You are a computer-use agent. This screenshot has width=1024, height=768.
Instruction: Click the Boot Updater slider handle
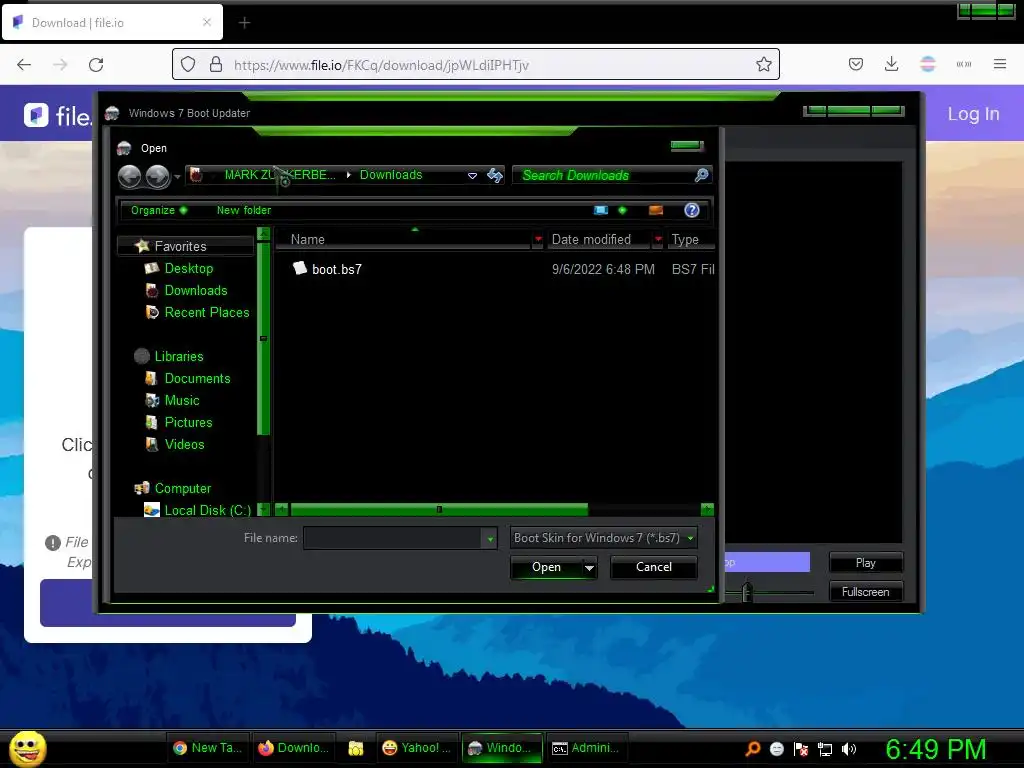(x=747, y=591)
